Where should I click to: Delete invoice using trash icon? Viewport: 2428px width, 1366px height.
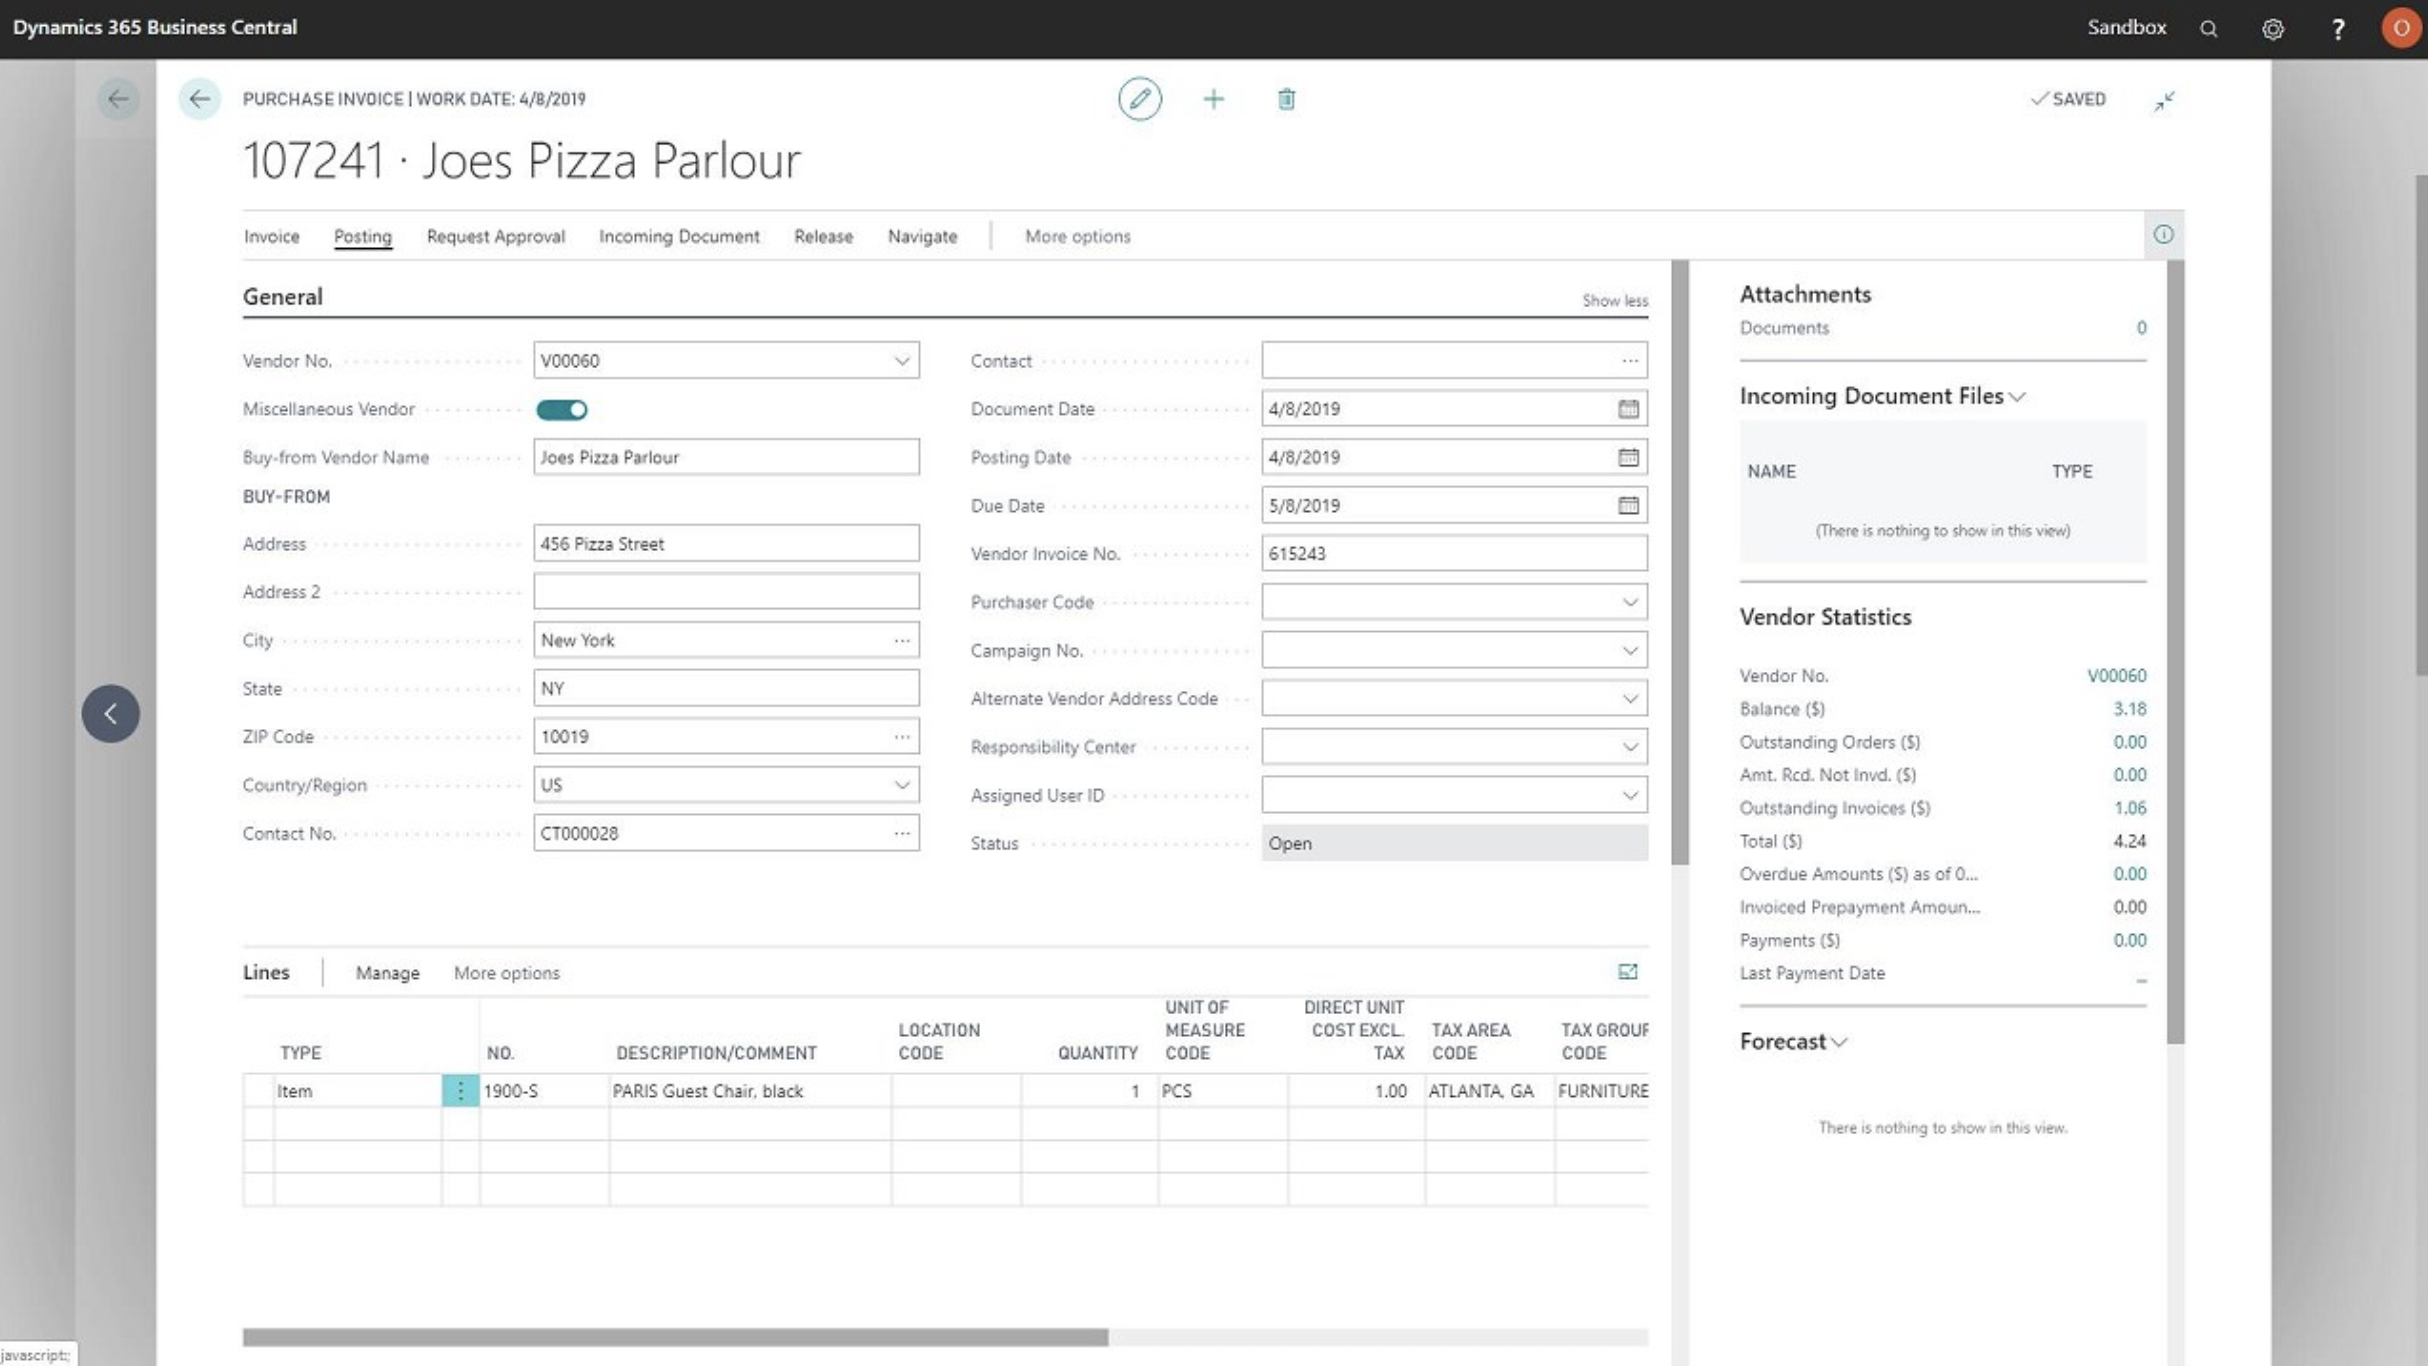coord(1286,99)
